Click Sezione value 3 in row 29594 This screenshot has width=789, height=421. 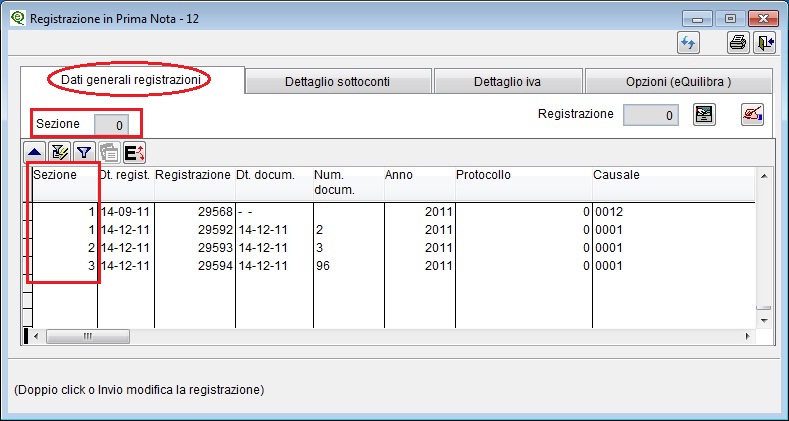tap(65, 266)
